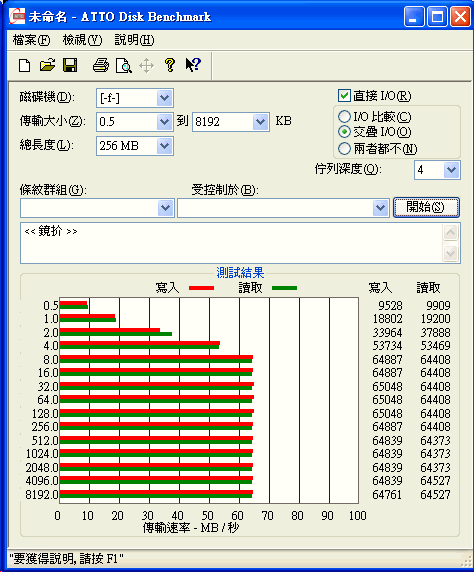Screen dimensions: 474x572
Task: Open the 磁碟機 drive dropdown
Action: pyautogui.click(x=164, y=98)
